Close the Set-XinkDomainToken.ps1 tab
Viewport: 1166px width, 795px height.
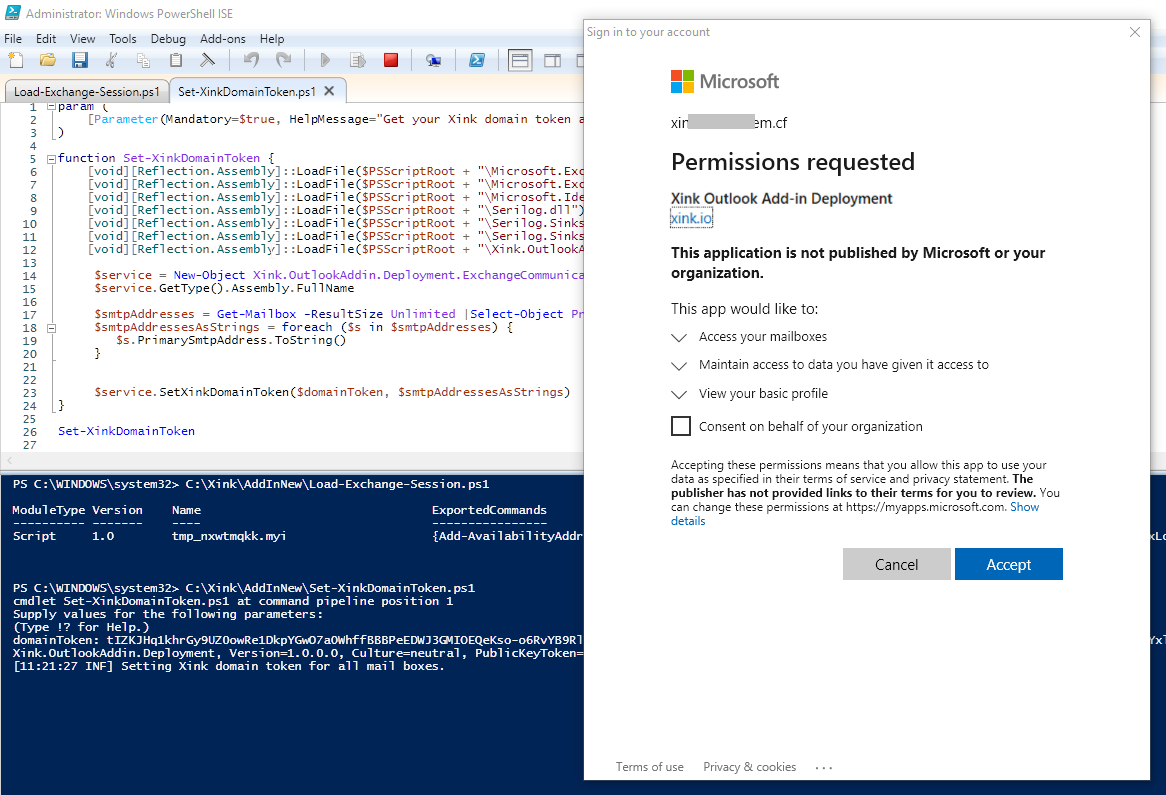click(329, 91)
